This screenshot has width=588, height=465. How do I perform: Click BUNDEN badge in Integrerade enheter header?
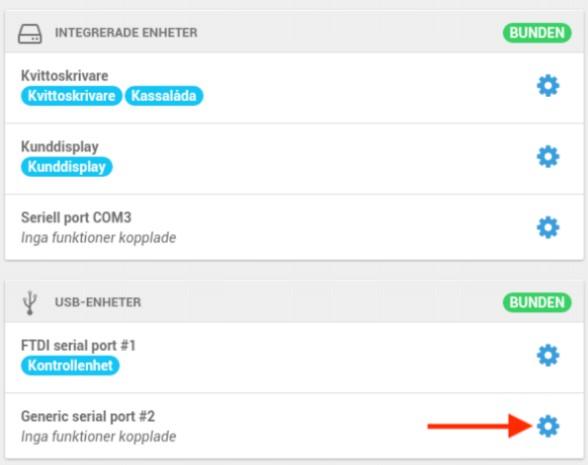pos(537,33)
